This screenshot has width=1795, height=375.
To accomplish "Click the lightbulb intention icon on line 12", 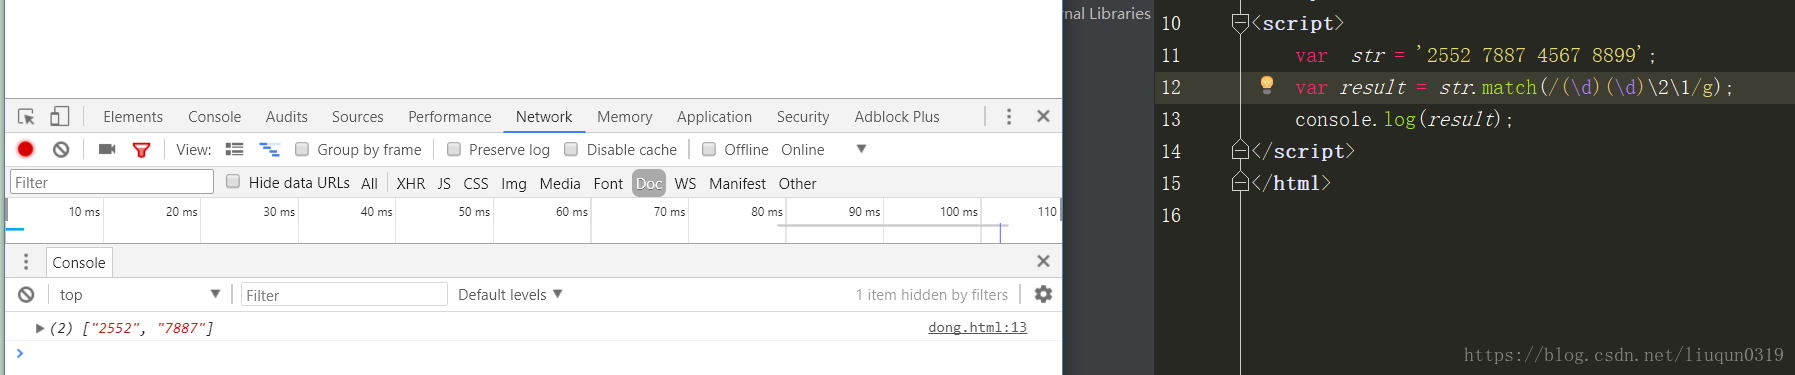I will coord(1267,85).
